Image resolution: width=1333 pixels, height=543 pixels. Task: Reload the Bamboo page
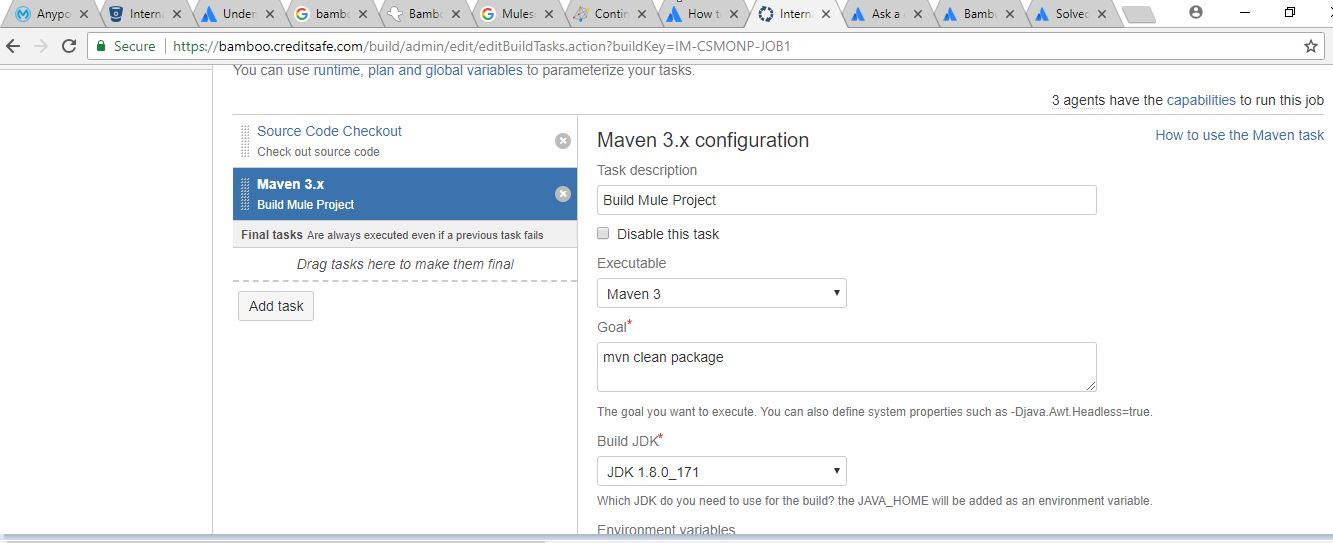pyautogui.click(x=69, y=46)
